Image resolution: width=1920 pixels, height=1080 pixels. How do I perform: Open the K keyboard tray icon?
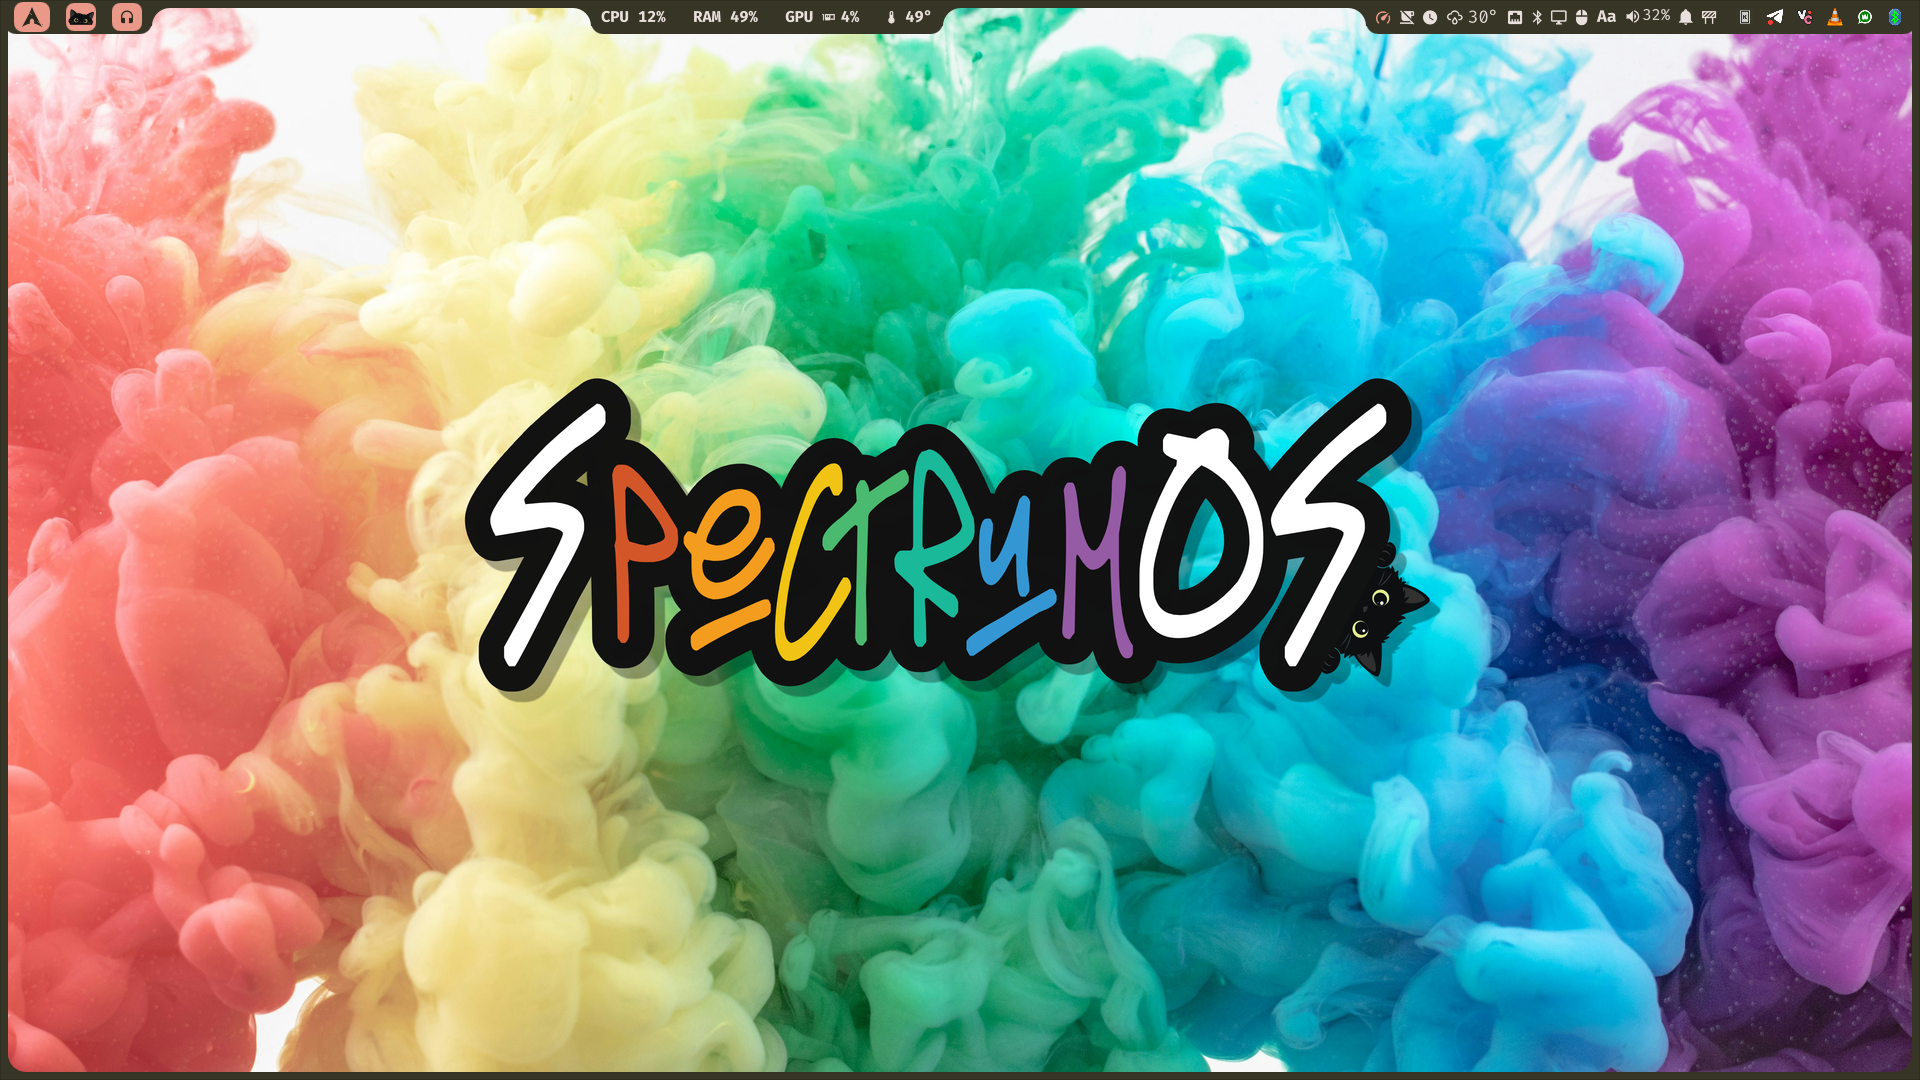click(1745, 17)
